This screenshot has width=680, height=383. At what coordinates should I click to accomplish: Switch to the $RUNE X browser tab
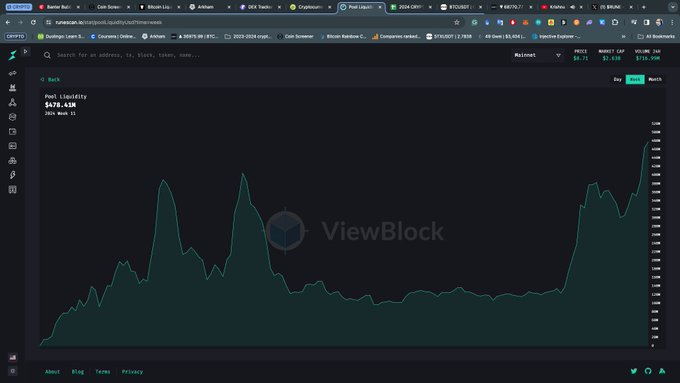point(612,7)
